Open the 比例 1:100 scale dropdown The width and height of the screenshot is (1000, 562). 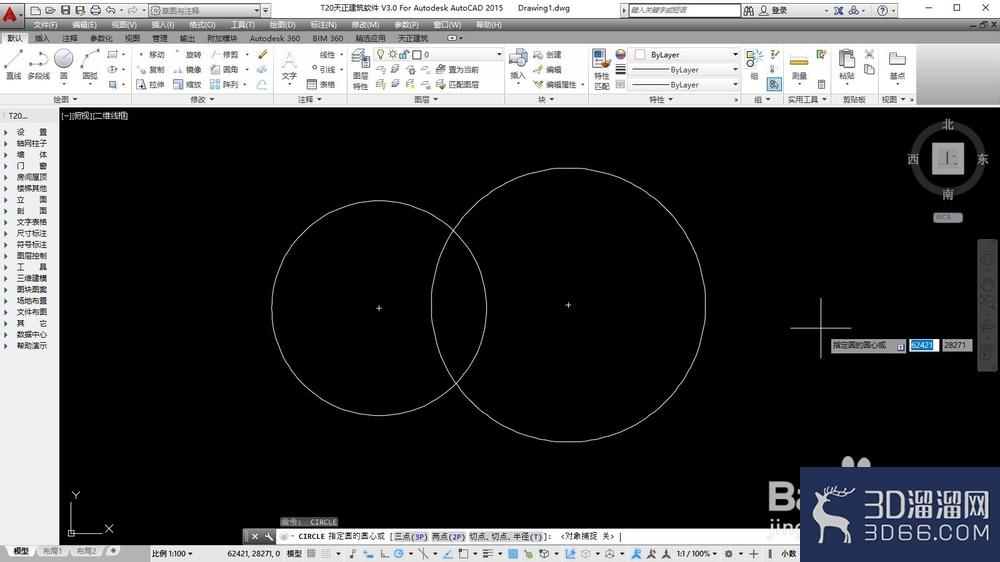[172, 554]
